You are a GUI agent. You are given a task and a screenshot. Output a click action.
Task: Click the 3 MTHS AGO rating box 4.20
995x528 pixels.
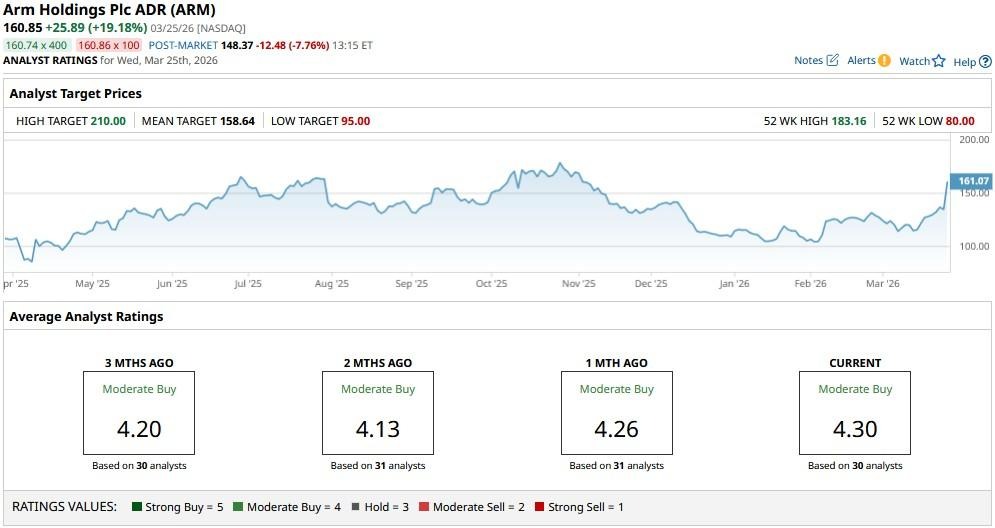pos(139,413)
